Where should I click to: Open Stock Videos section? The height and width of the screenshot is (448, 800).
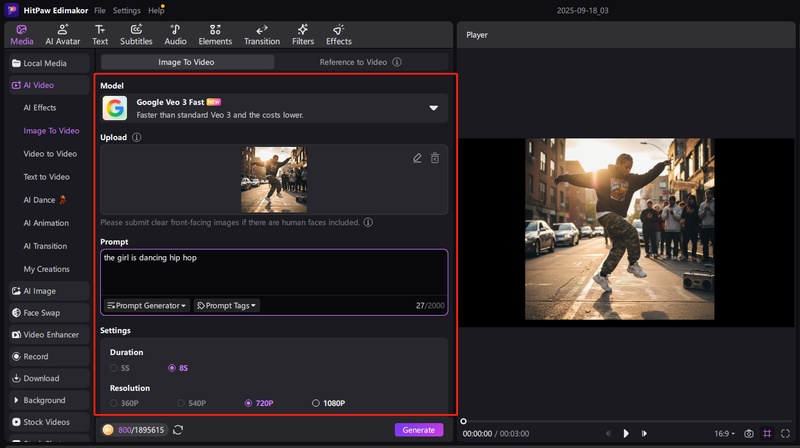49,422
